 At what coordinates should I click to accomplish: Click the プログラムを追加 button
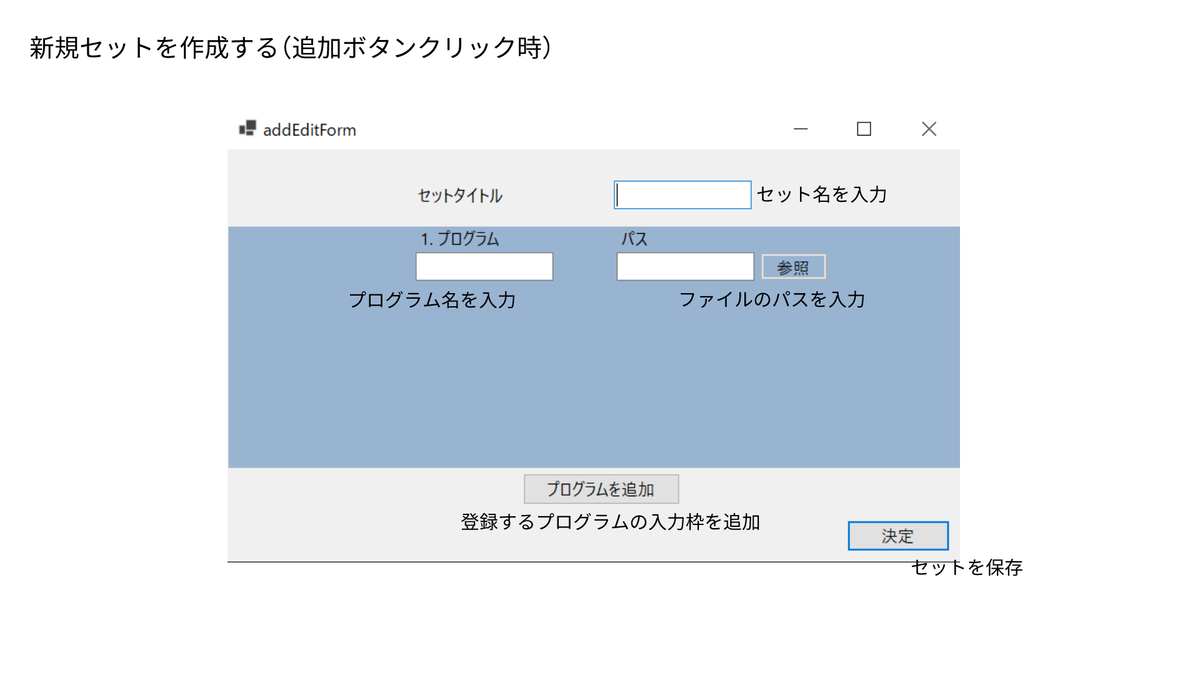click(x=600, y=488)
